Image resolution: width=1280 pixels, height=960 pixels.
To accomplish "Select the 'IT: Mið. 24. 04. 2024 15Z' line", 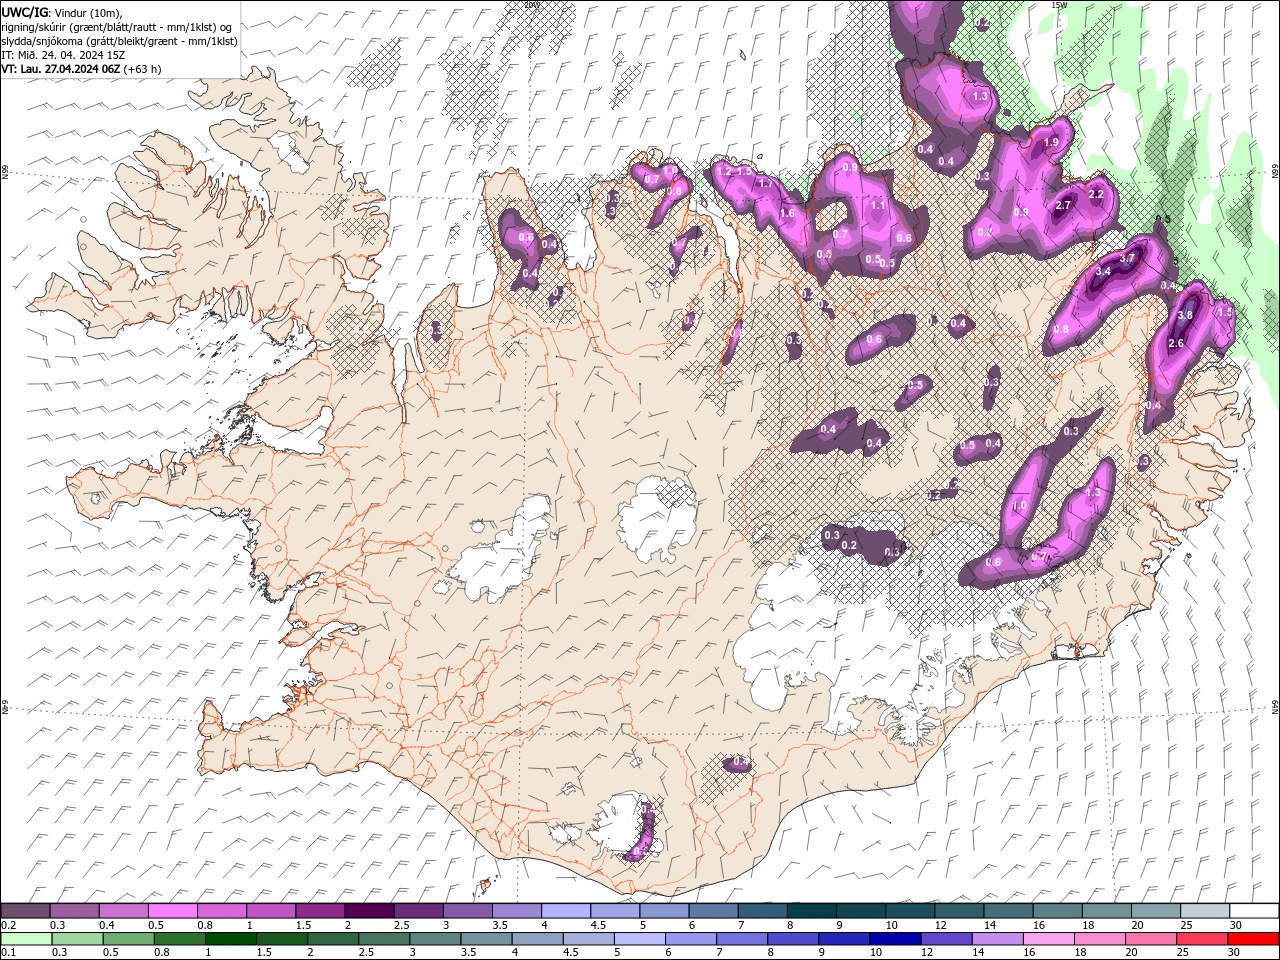I will 63,54.
